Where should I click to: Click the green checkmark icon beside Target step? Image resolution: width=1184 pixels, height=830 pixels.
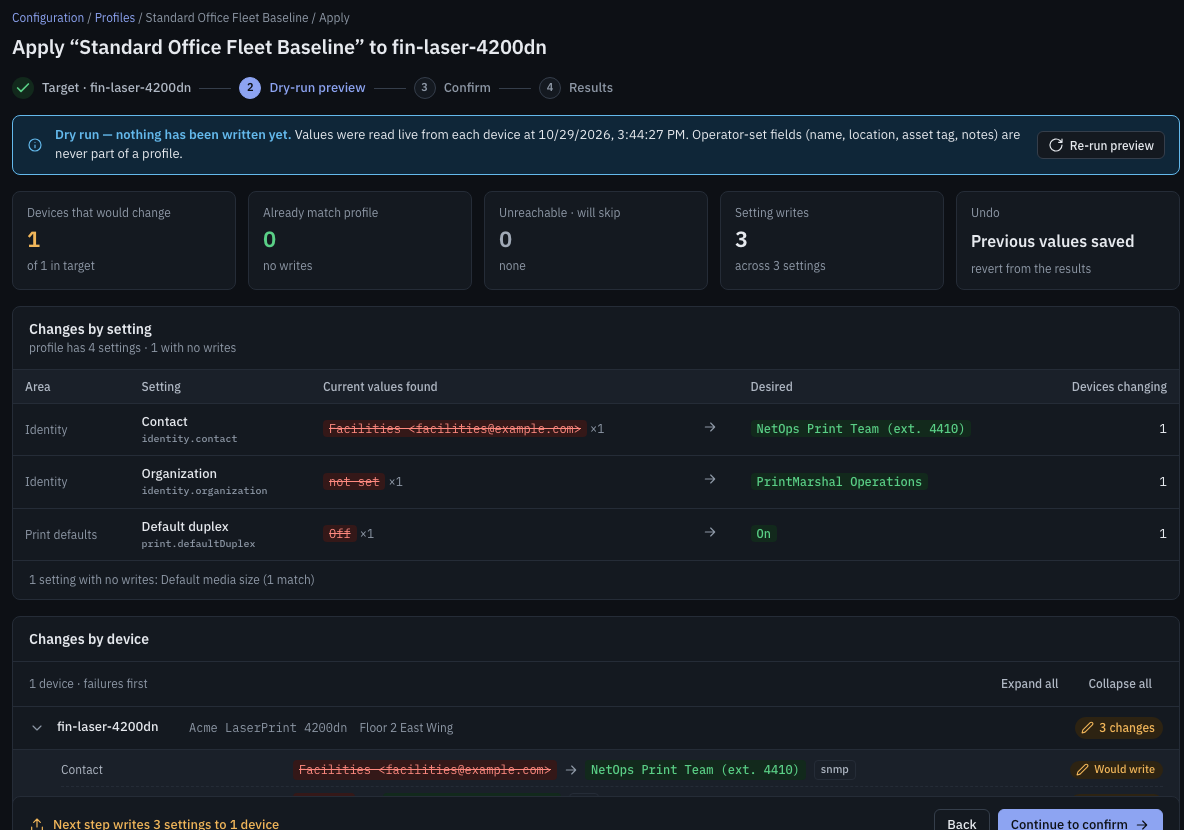(23, 88)
